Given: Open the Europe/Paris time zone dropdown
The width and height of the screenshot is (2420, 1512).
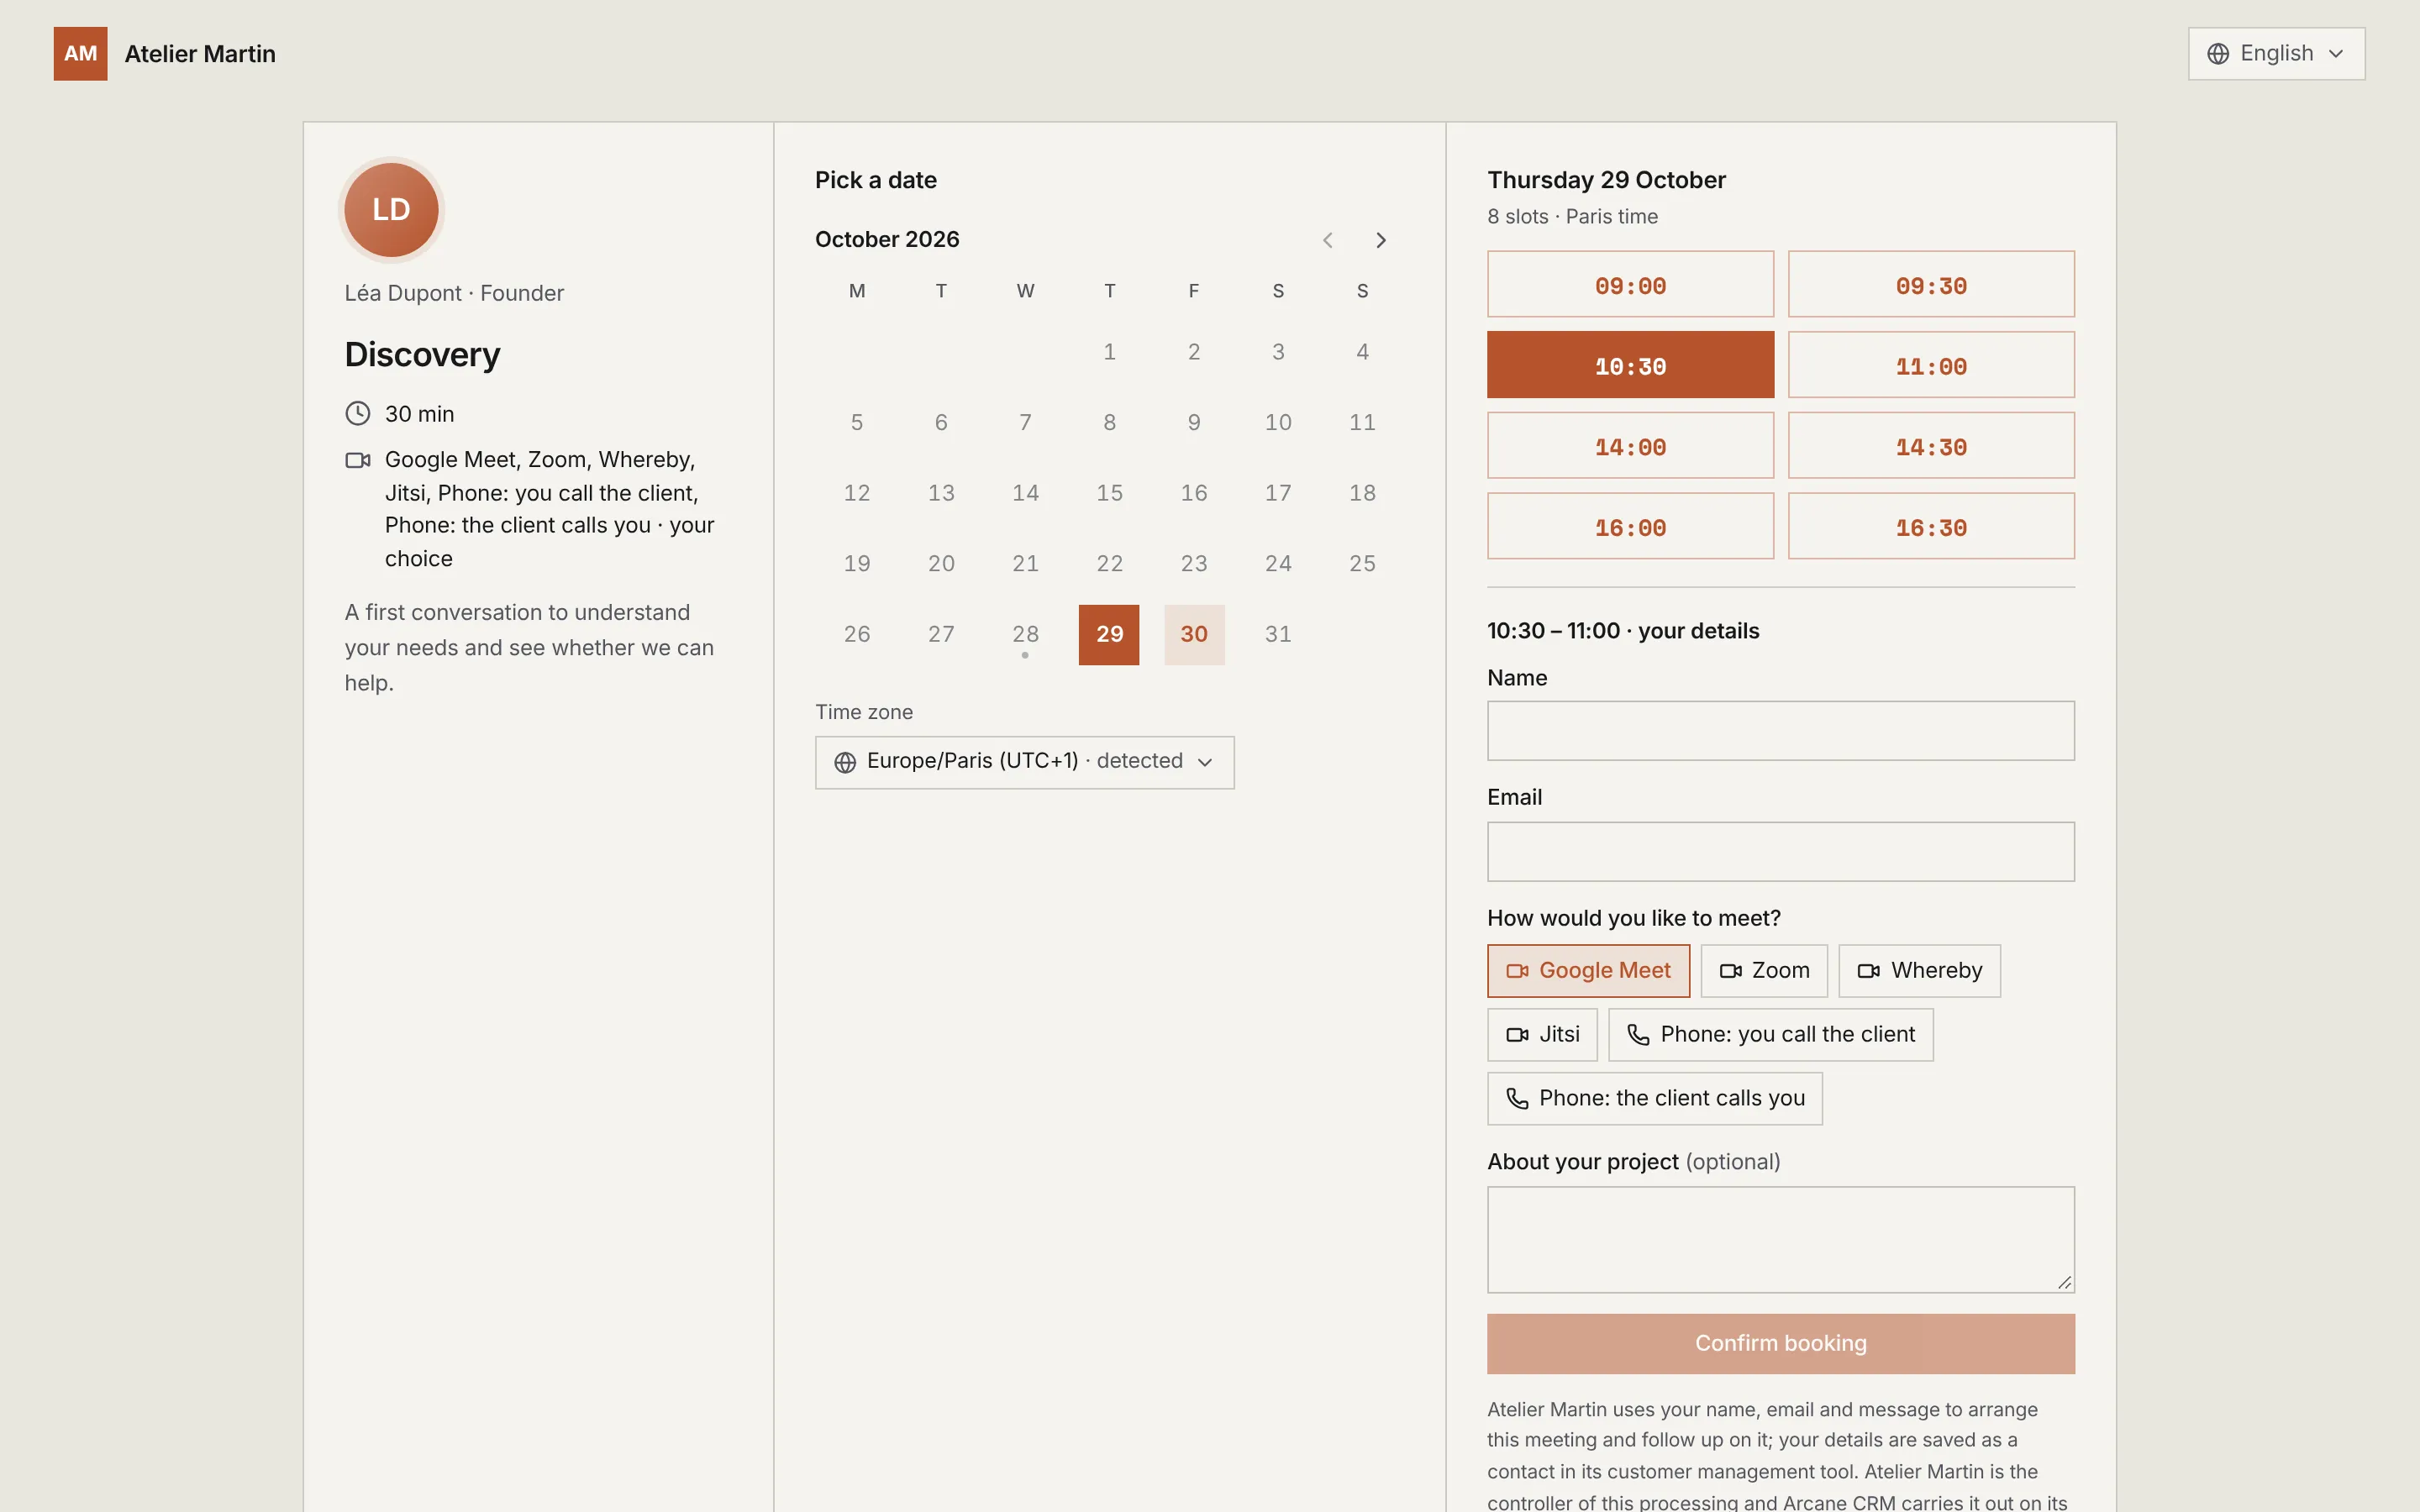Looking at the screenshot, I should [x=1024, y=762].
